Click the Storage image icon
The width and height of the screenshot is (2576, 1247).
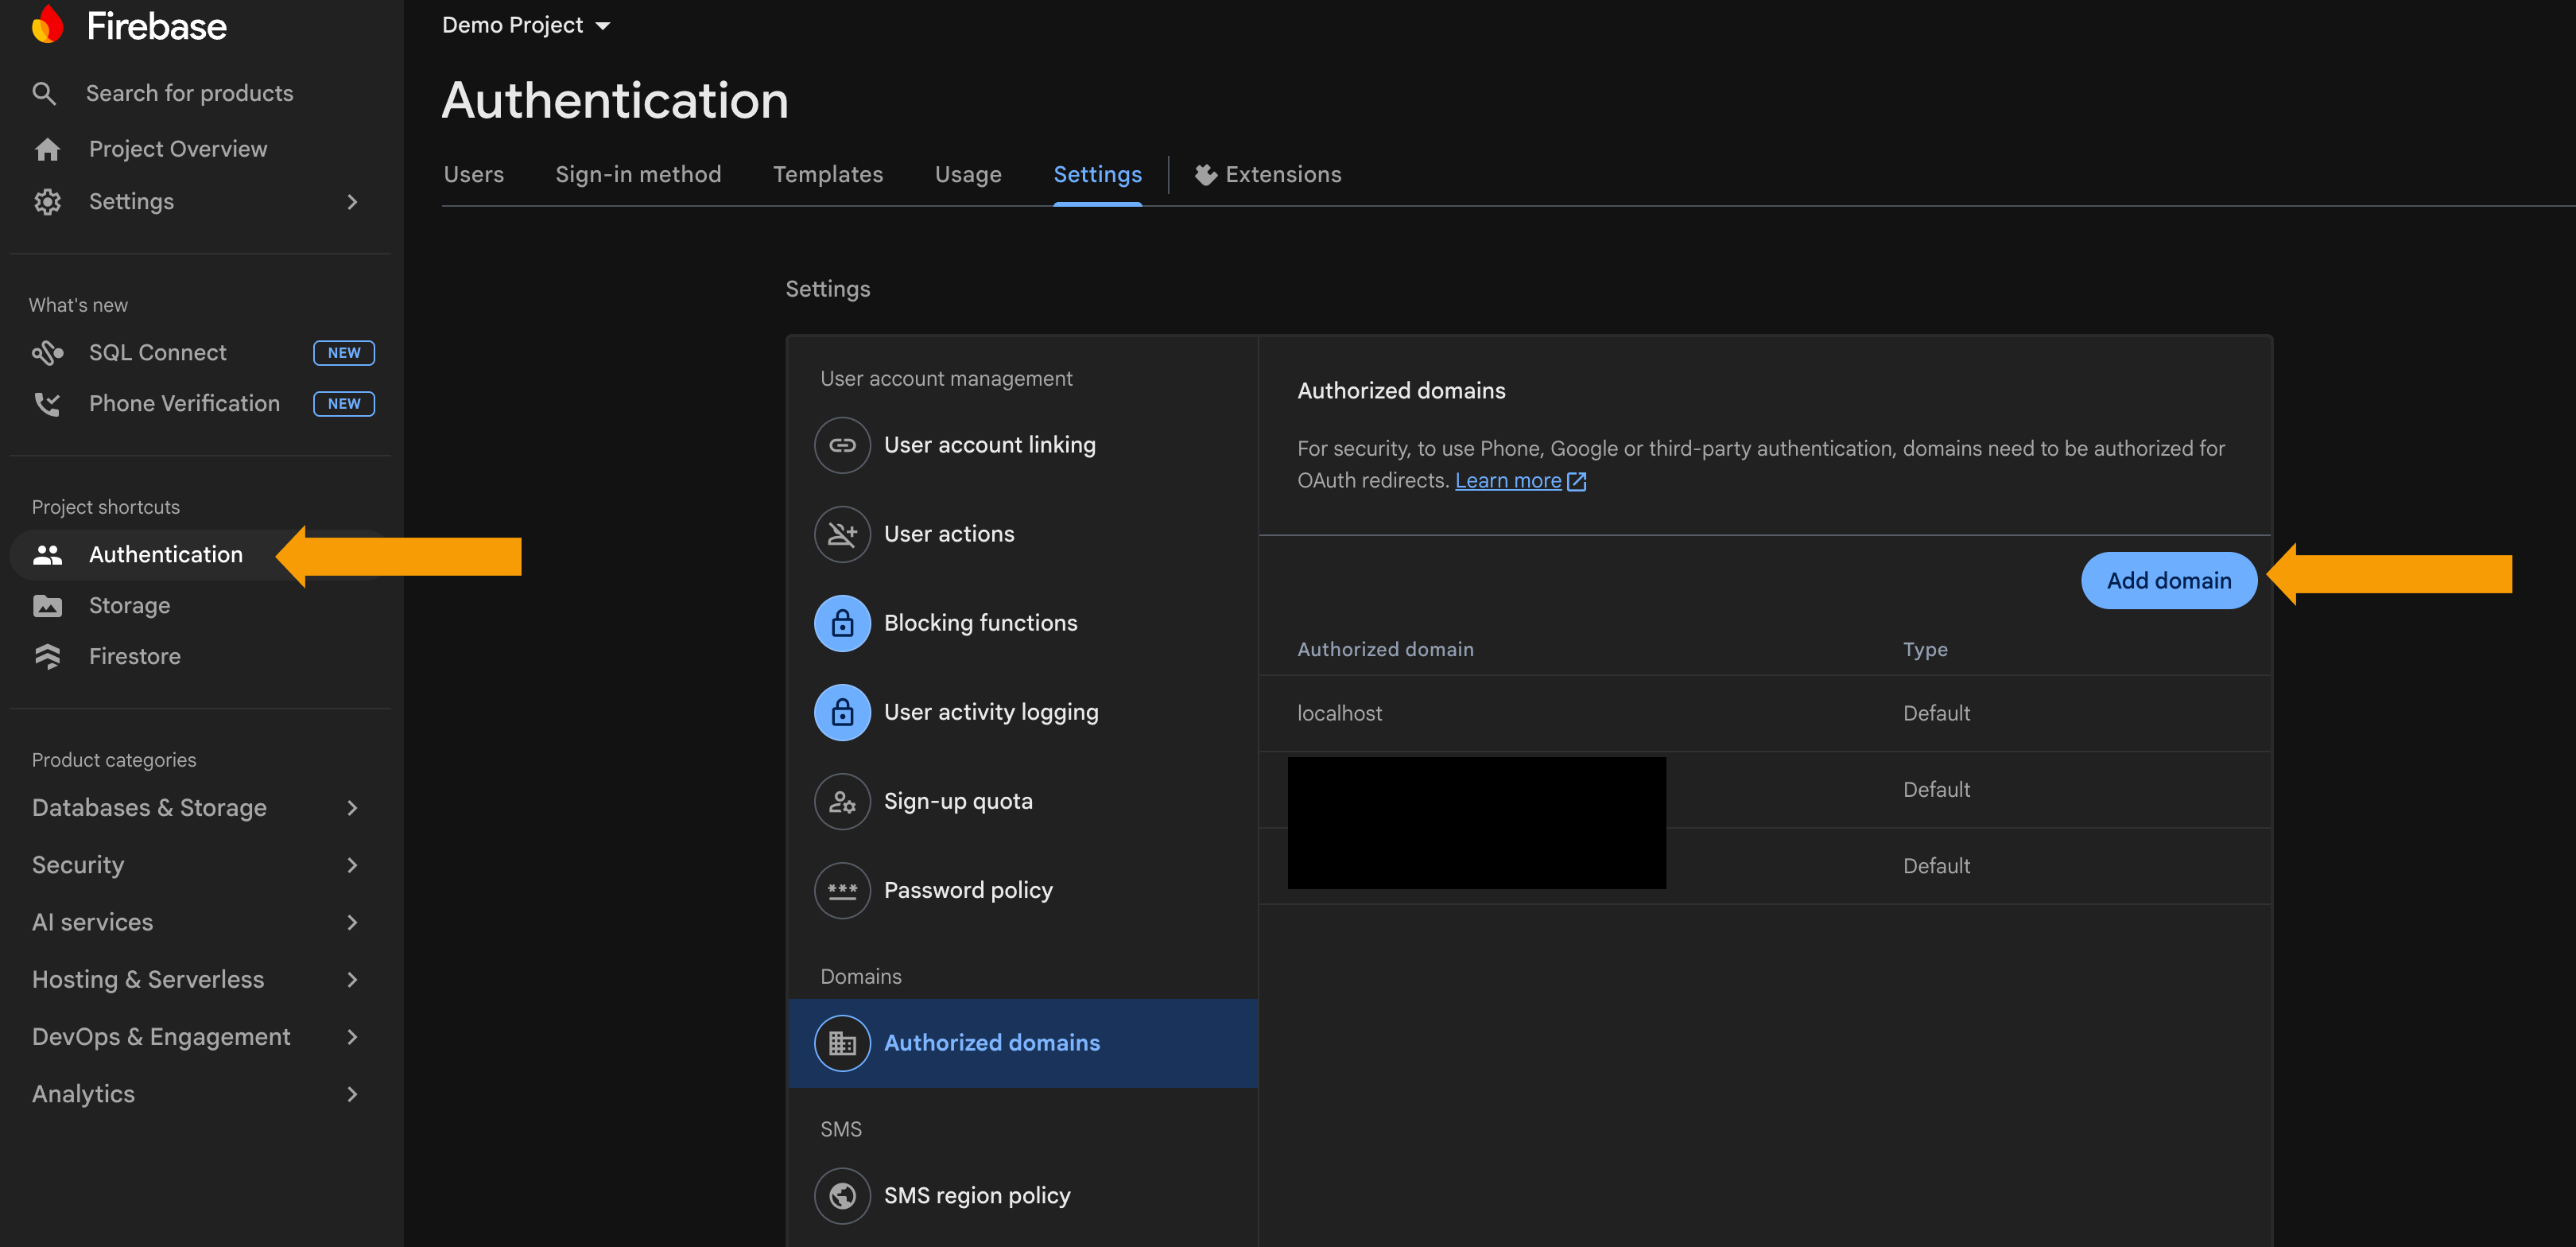[x=47, y=606]
